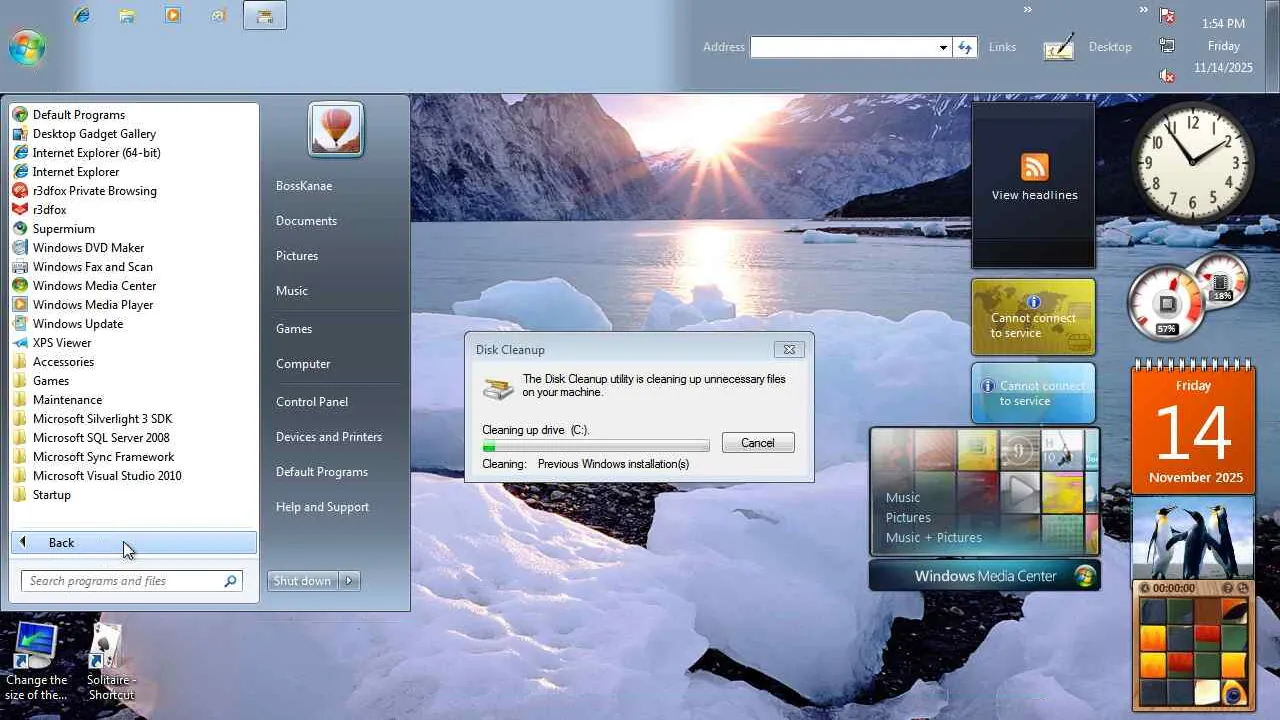1280x720 pixels.
Task: Click the Windows Media Center program icon
Action: pos(20,286)
